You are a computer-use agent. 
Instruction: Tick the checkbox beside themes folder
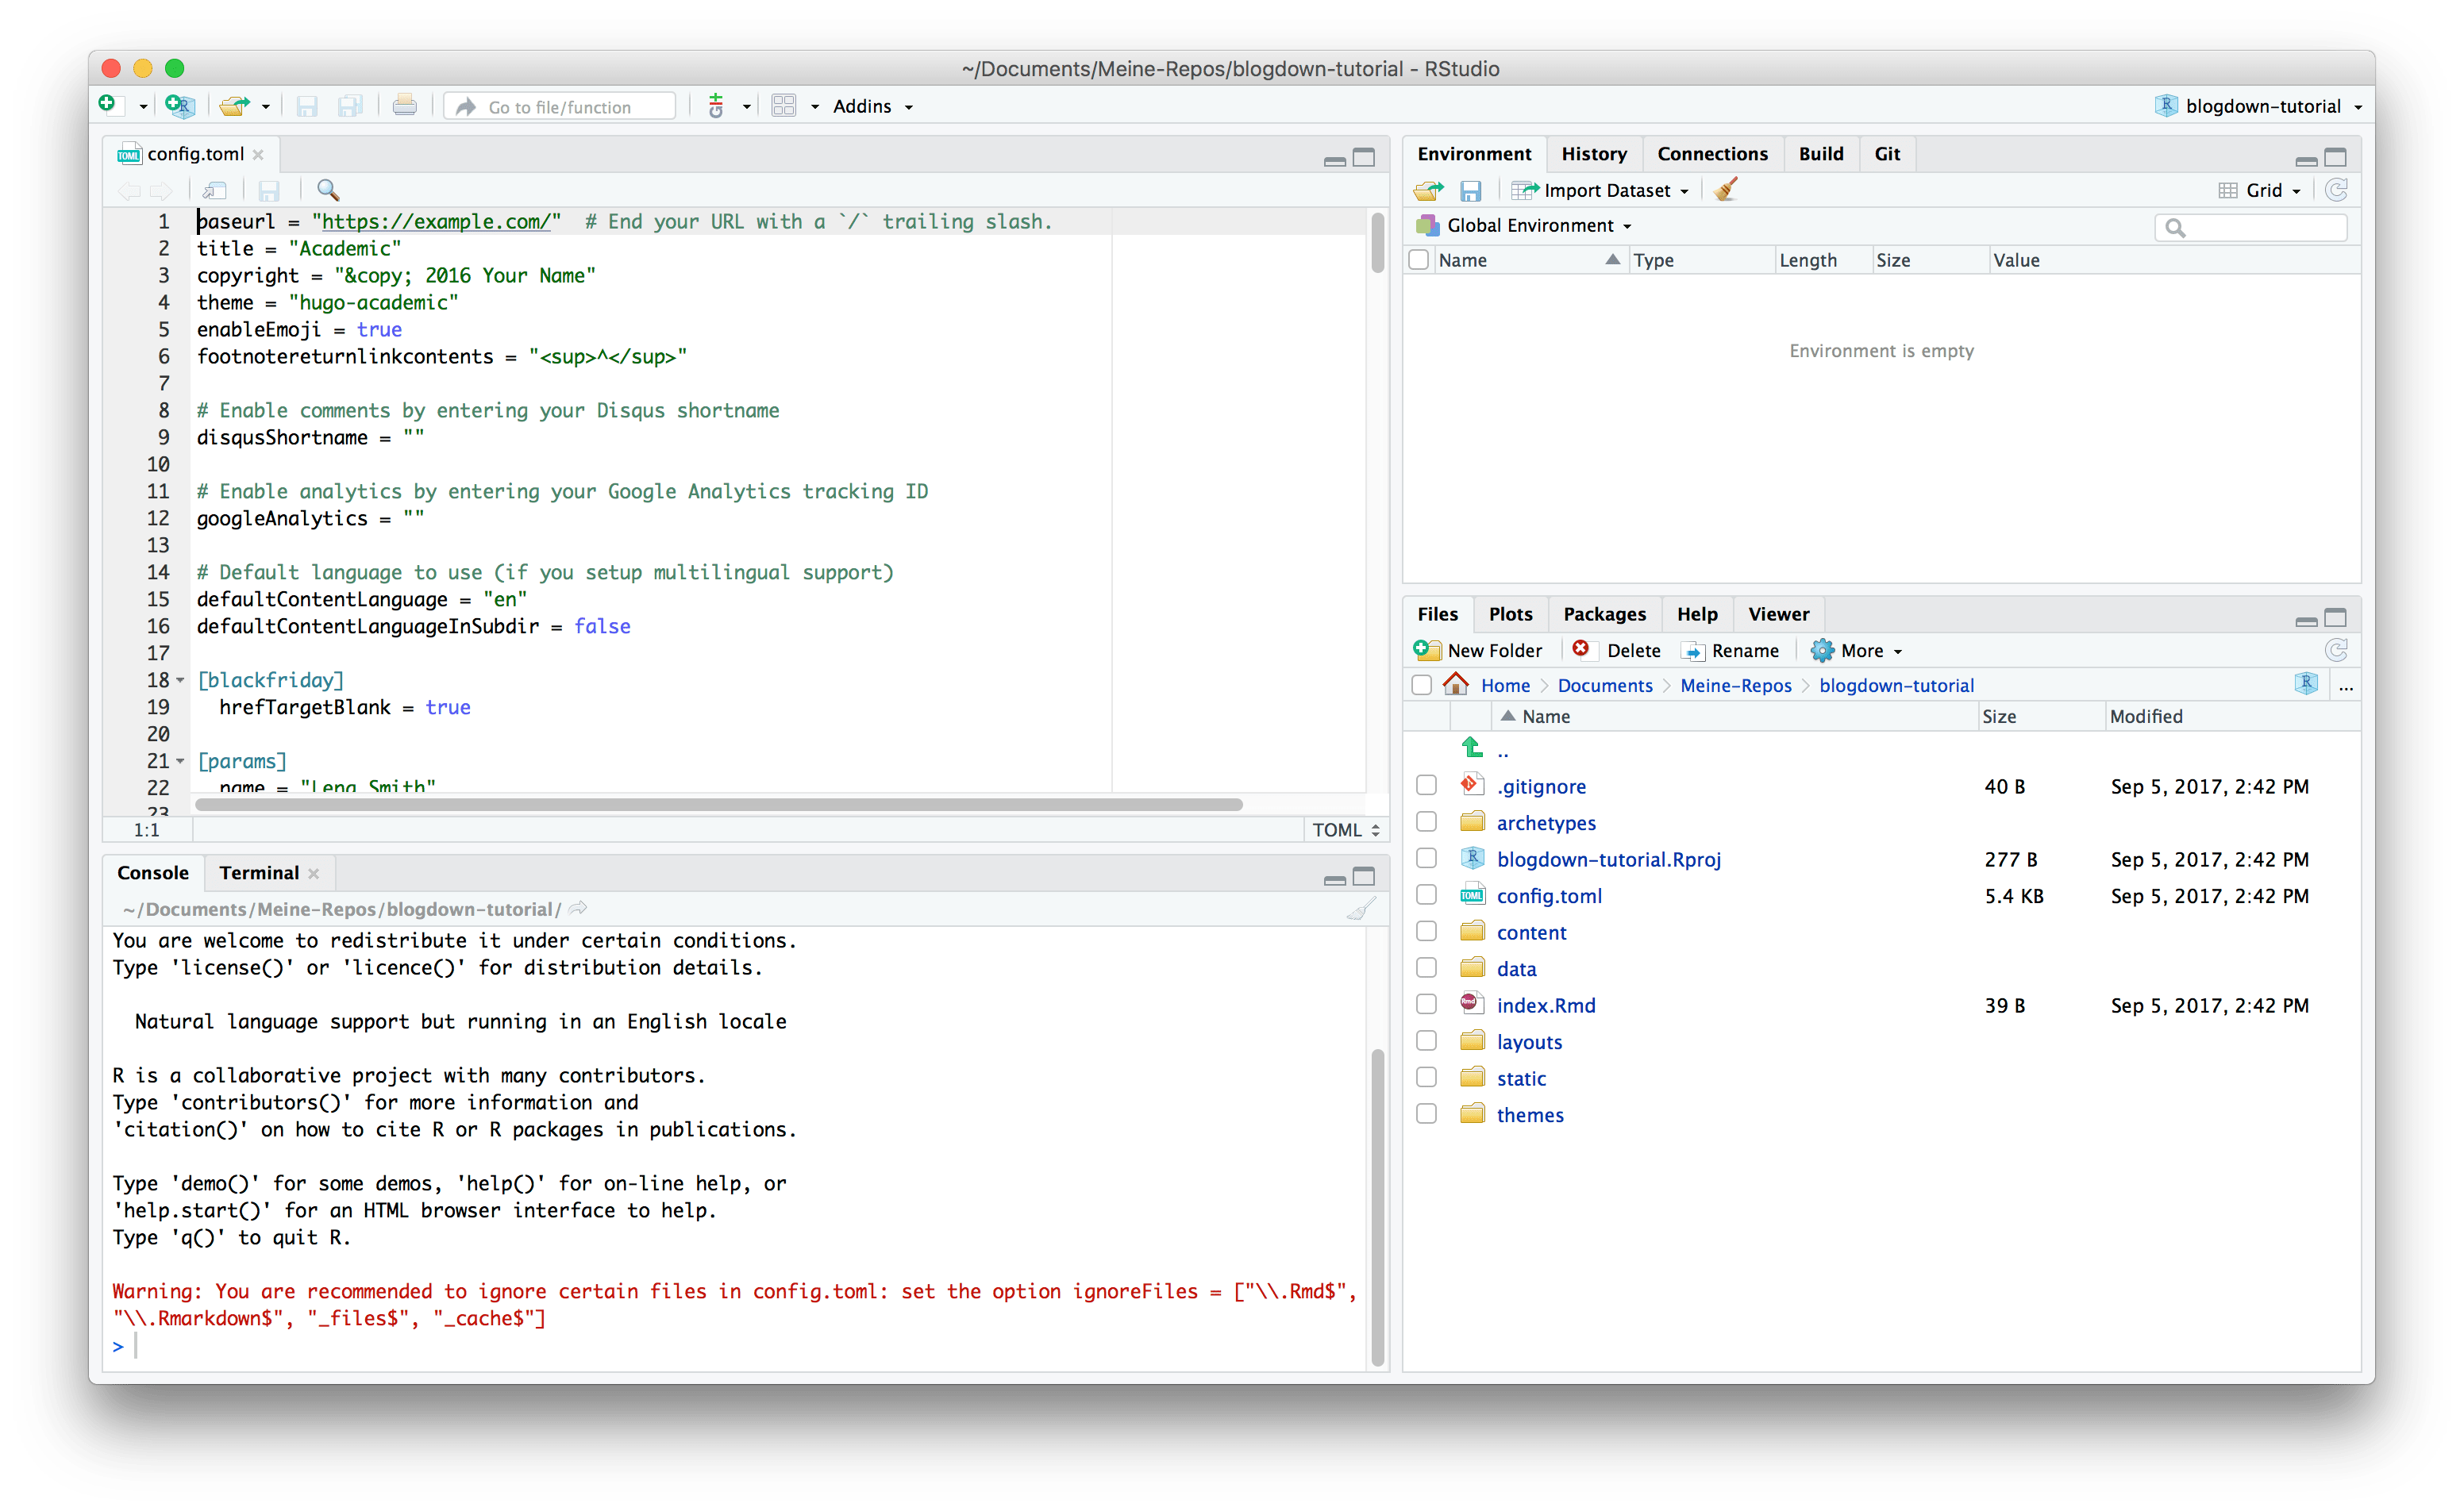point(1427,1114)
